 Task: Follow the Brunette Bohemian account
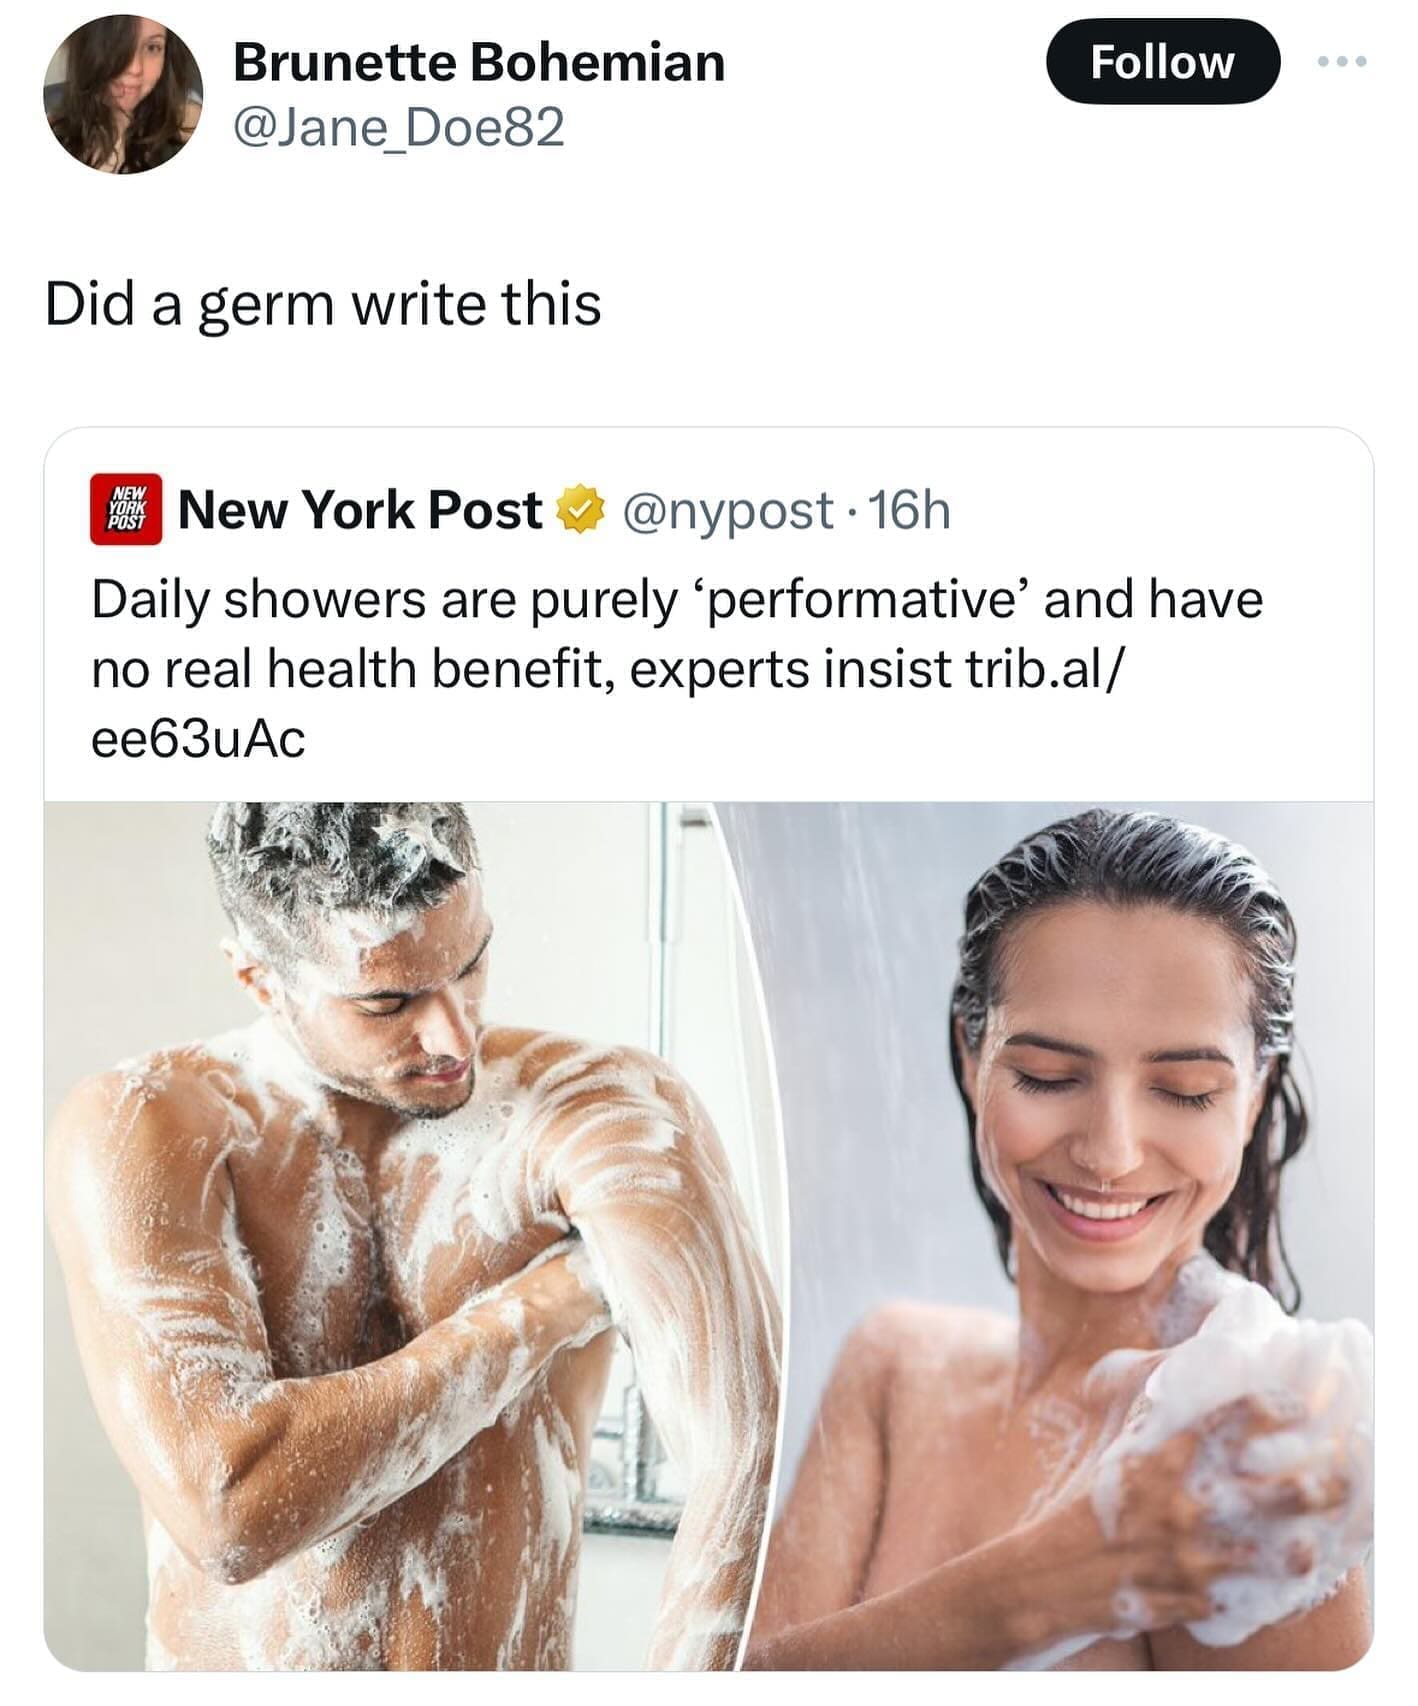1162,61
